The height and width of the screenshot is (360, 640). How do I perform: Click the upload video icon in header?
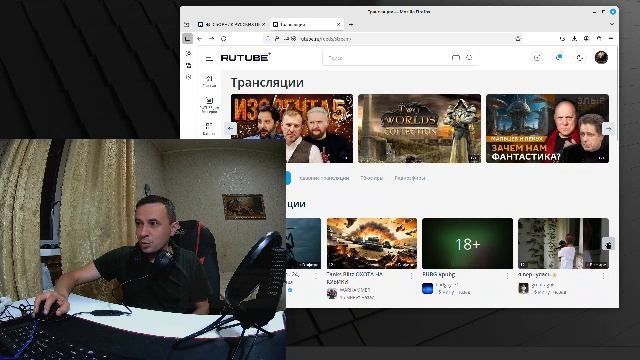tap(537, 58)
